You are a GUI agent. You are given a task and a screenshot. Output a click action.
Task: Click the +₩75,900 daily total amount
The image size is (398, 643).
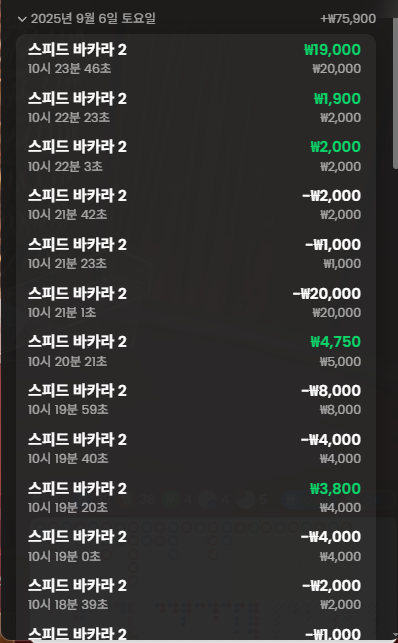(348, 19)
